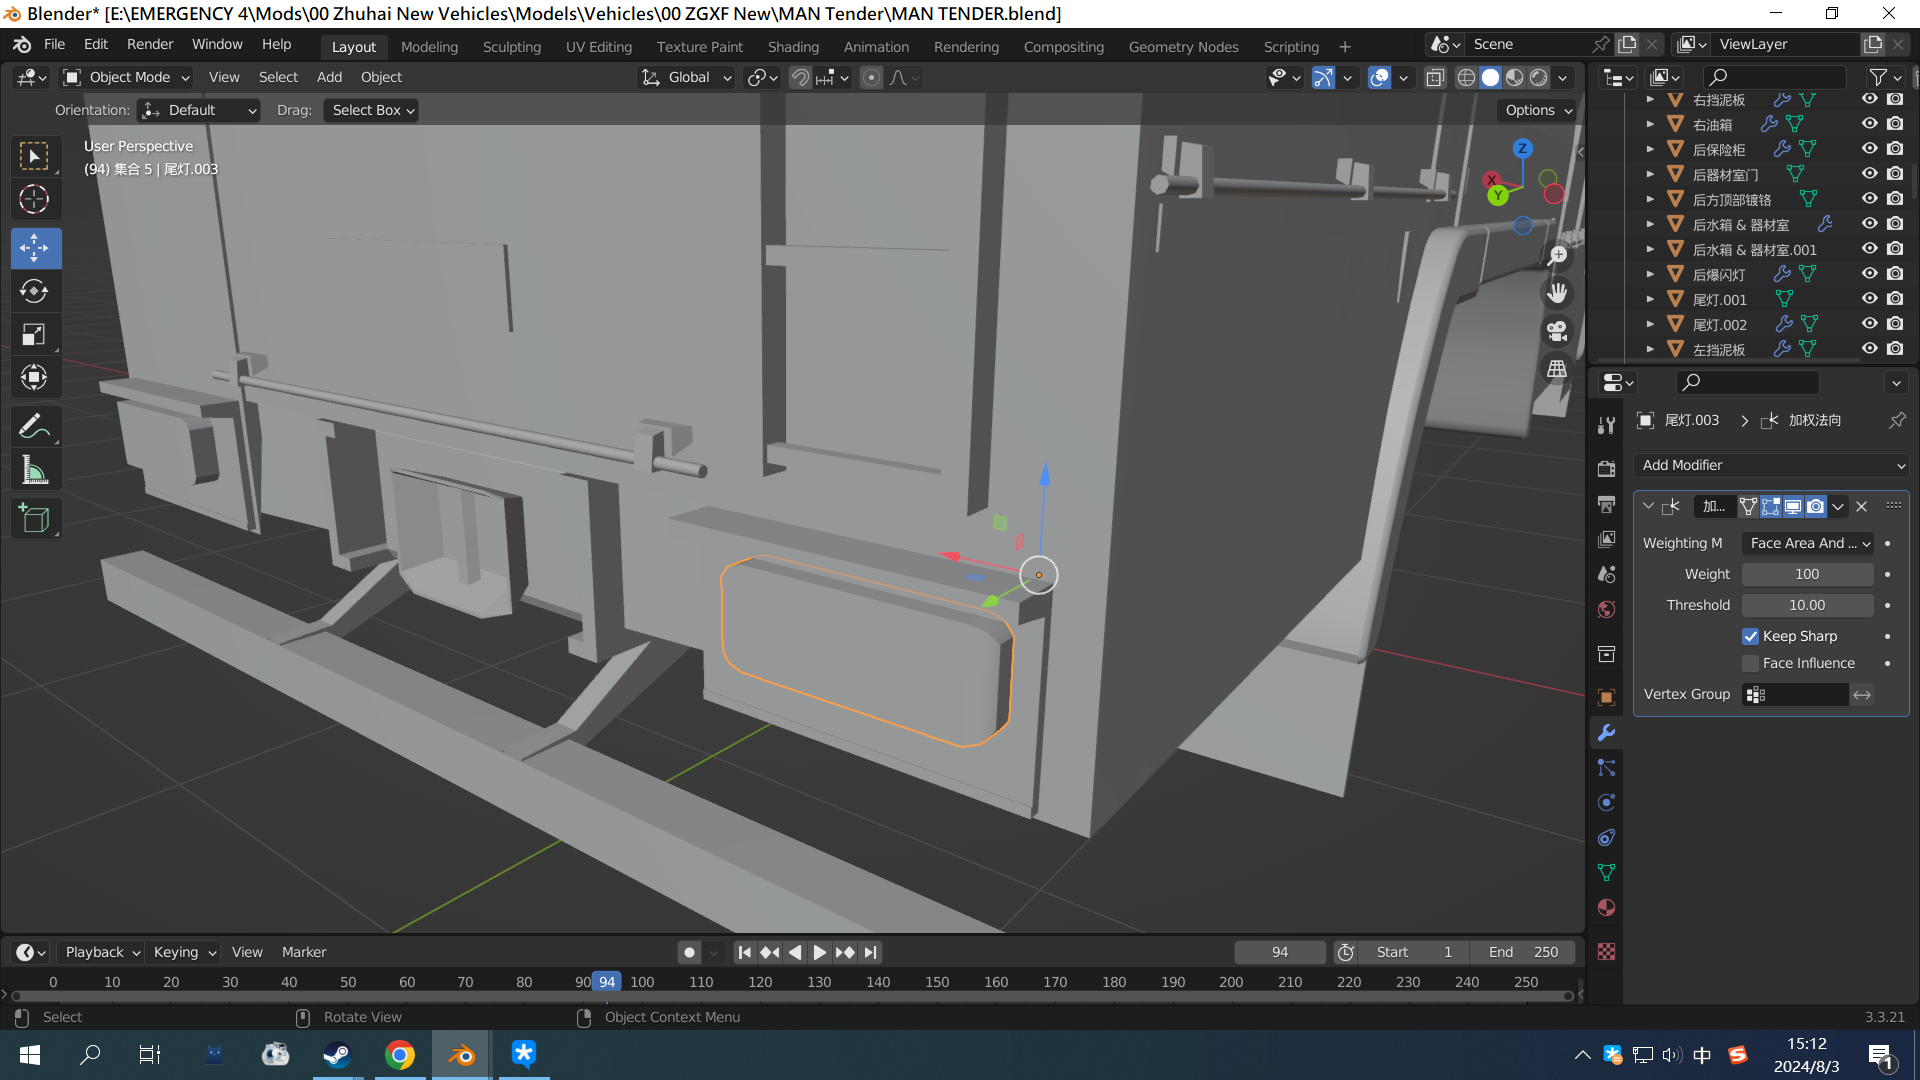Hide 尾灯.001 with its eye icon
Image resolution: width=1920 pixels, height=1080 pixels.
click(1869, 299)
